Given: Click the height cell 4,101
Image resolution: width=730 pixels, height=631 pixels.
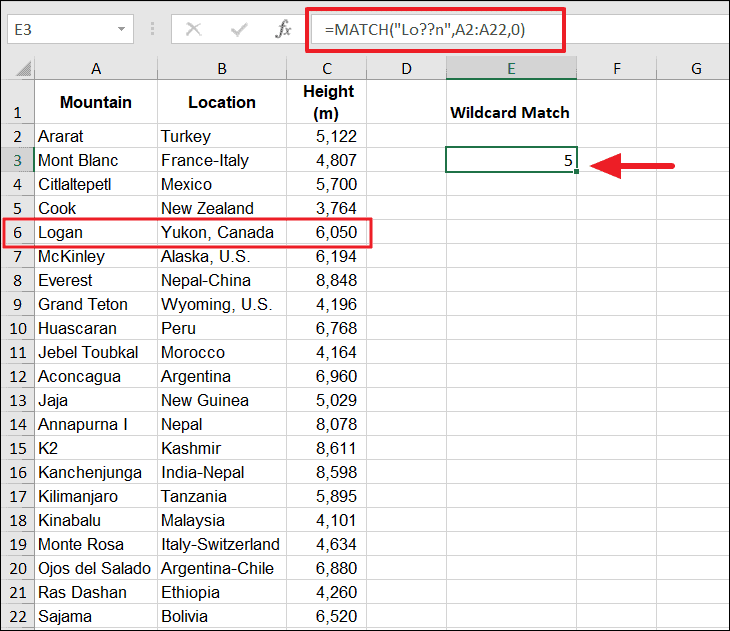Looking at the screenshot, I should [x=327, y=520].
